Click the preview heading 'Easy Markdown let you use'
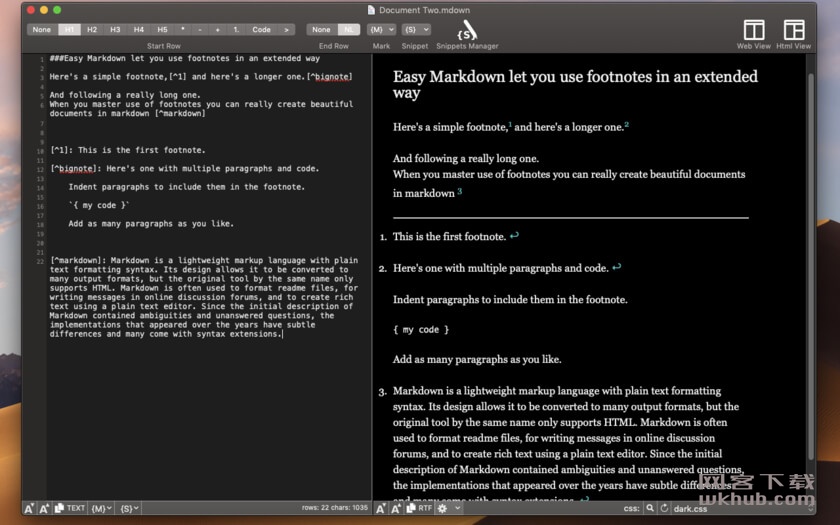The width and height of the screenshot is (840, 525). click(x=575, y=84)
